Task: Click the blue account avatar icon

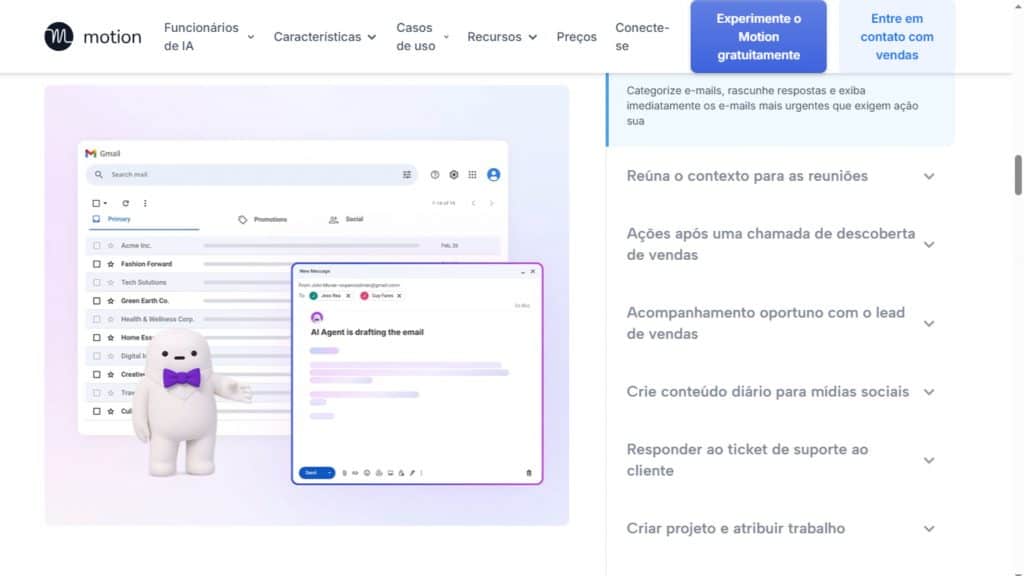Action: [493, 174]
